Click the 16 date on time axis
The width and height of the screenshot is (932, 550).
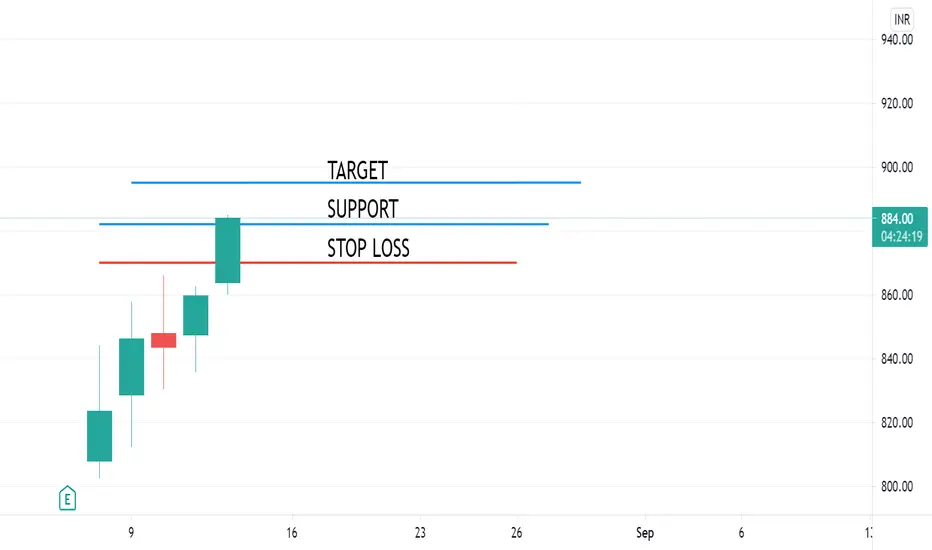[291, 533]
